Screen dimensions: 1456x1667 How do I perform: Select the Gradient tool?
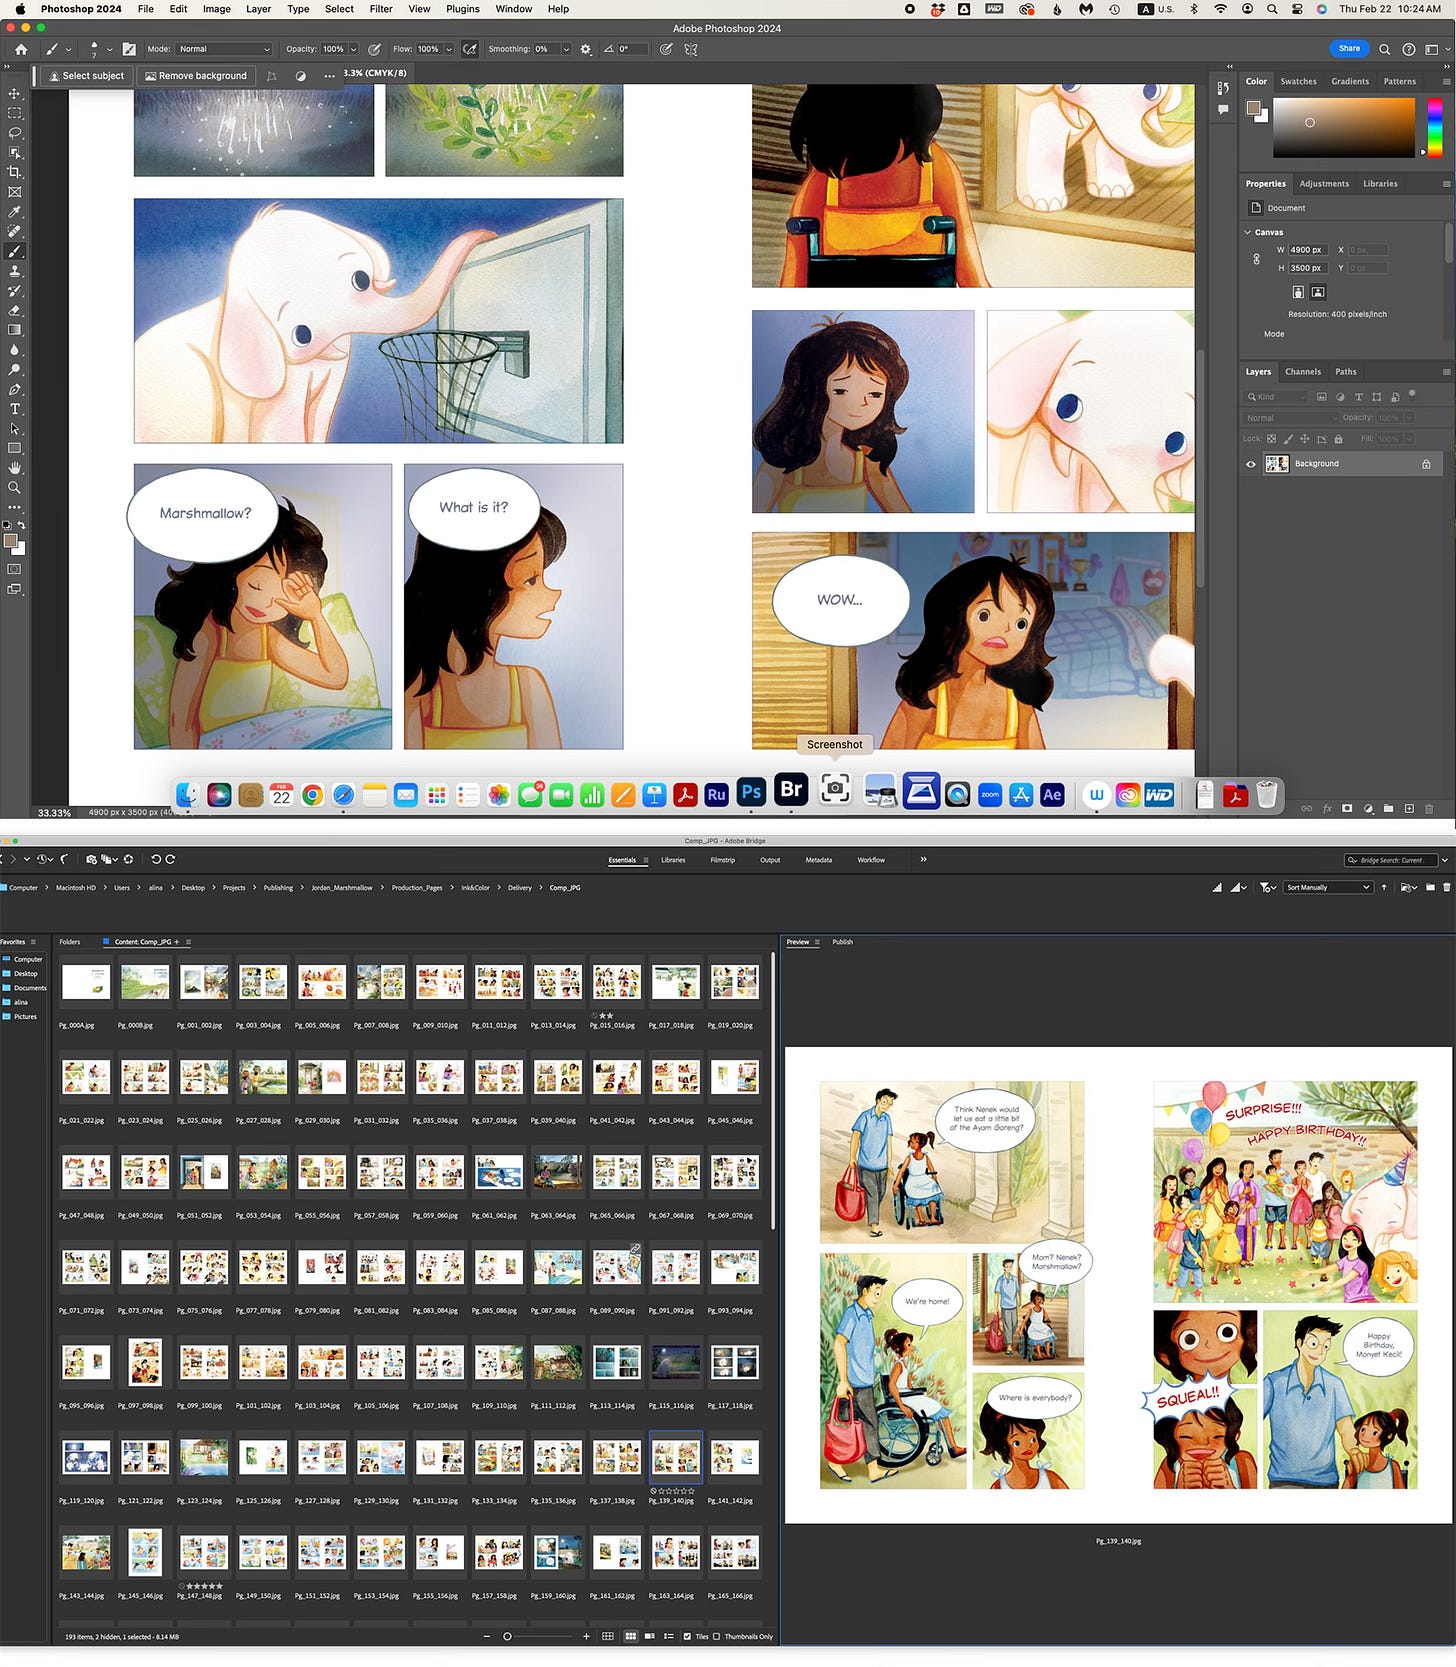click(x=14, y=330)
